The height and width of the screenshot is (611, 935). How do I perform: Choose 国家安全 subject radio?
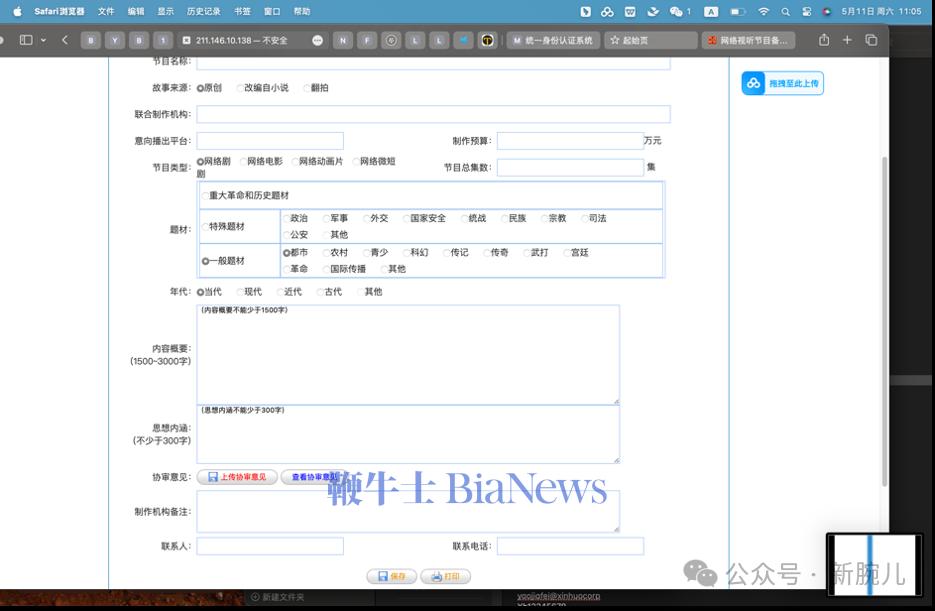407,219
